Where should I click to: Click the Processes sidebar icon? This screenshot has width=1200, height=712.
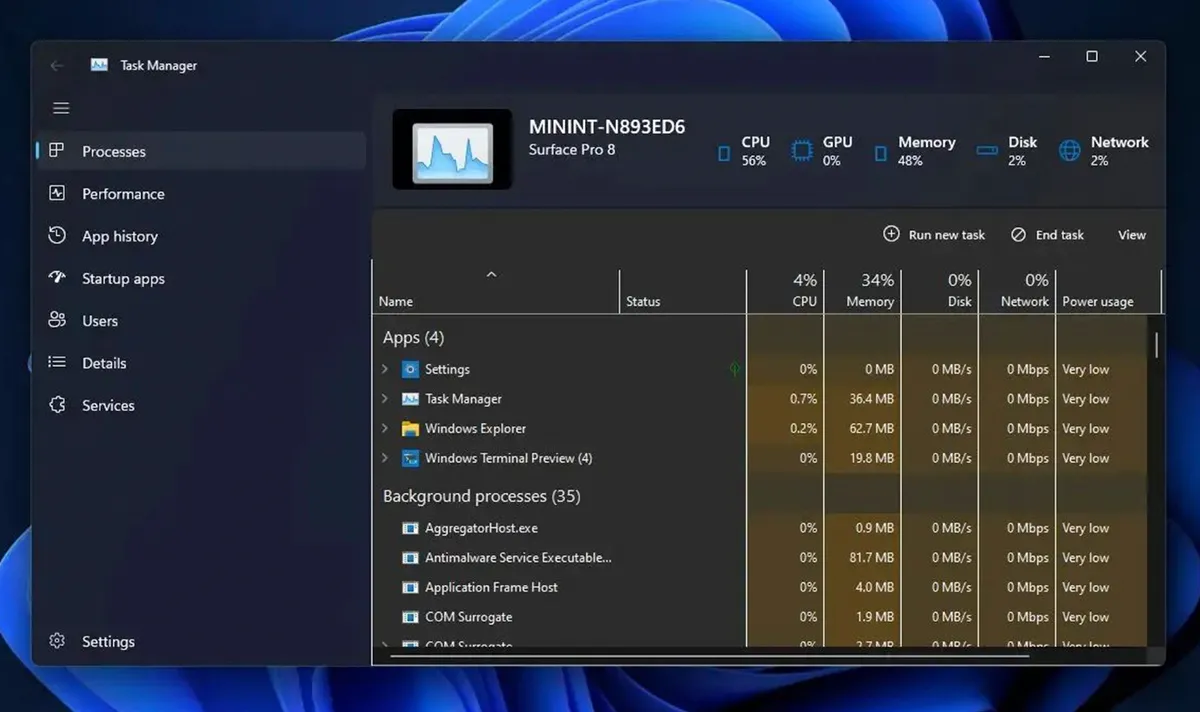57,151
